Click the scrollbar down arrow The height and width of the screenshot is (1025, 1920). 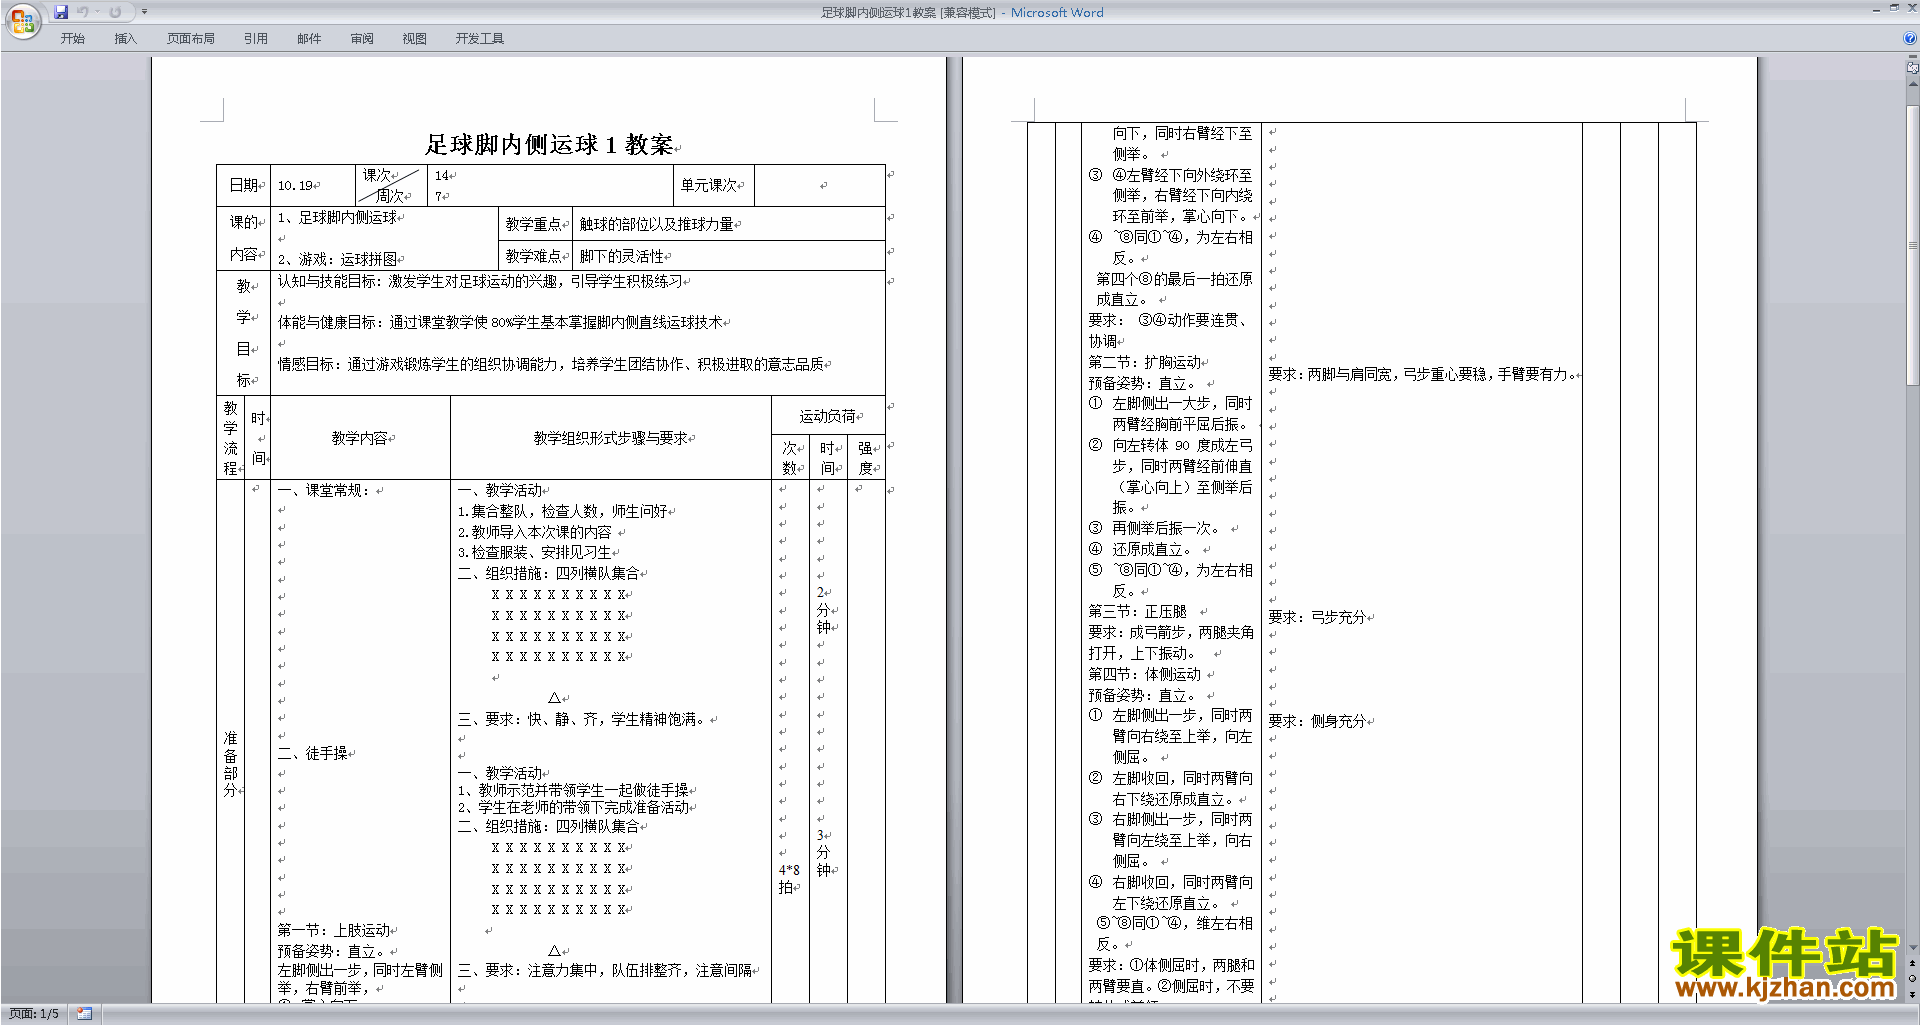(x=1913, y=948)
